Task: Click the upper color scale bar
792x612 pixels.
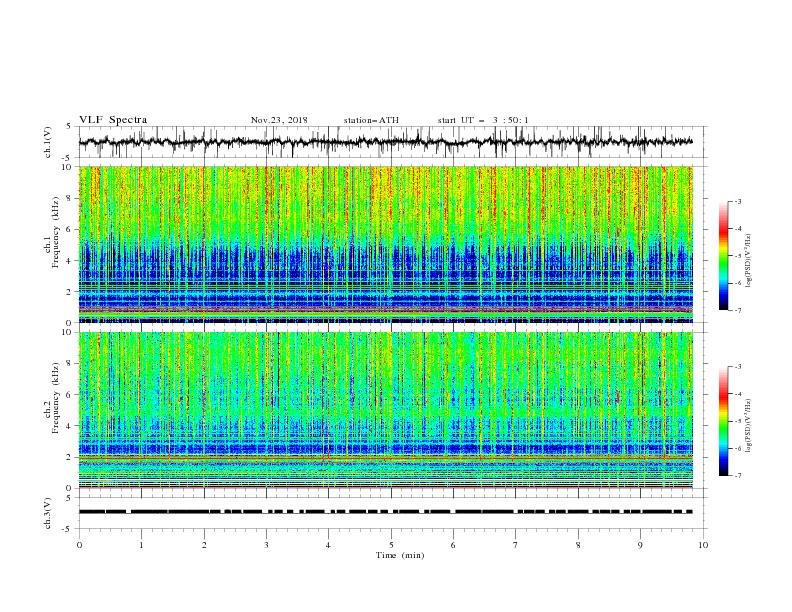Action: [x=724, y=256]
